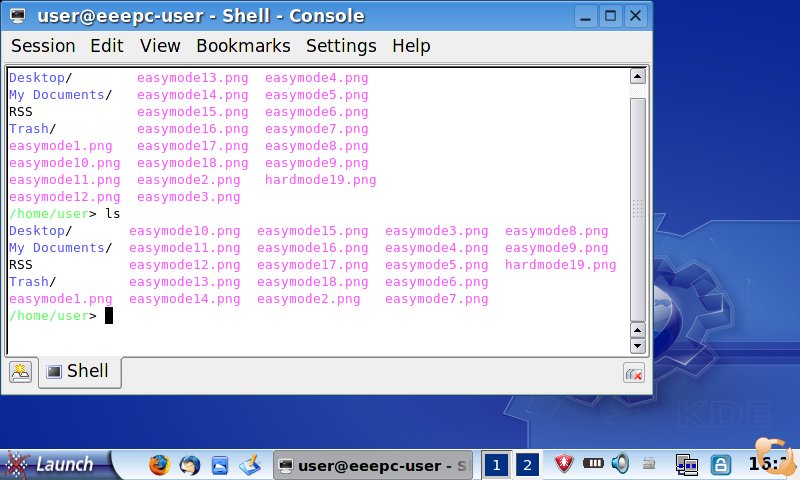Click the lock icon in the tray
800x480 pixels.
[x=718, y=465]
